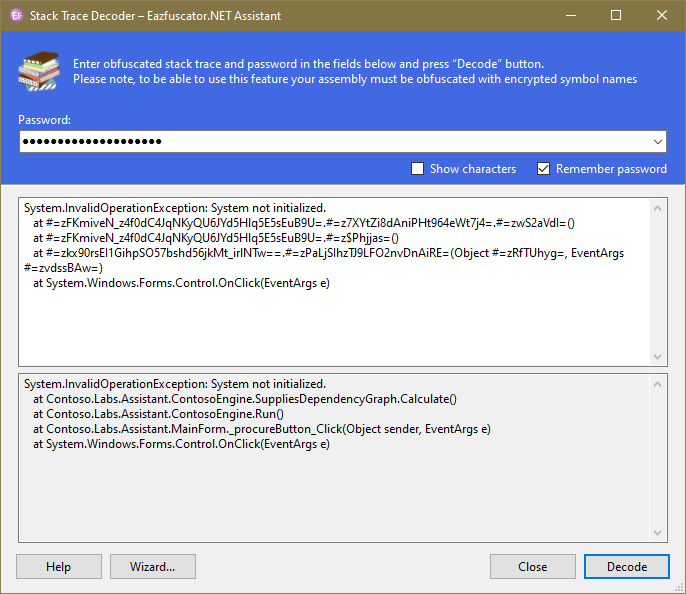
Task: Open the Password history dropdown arrow
Action: tap(657, 142)
